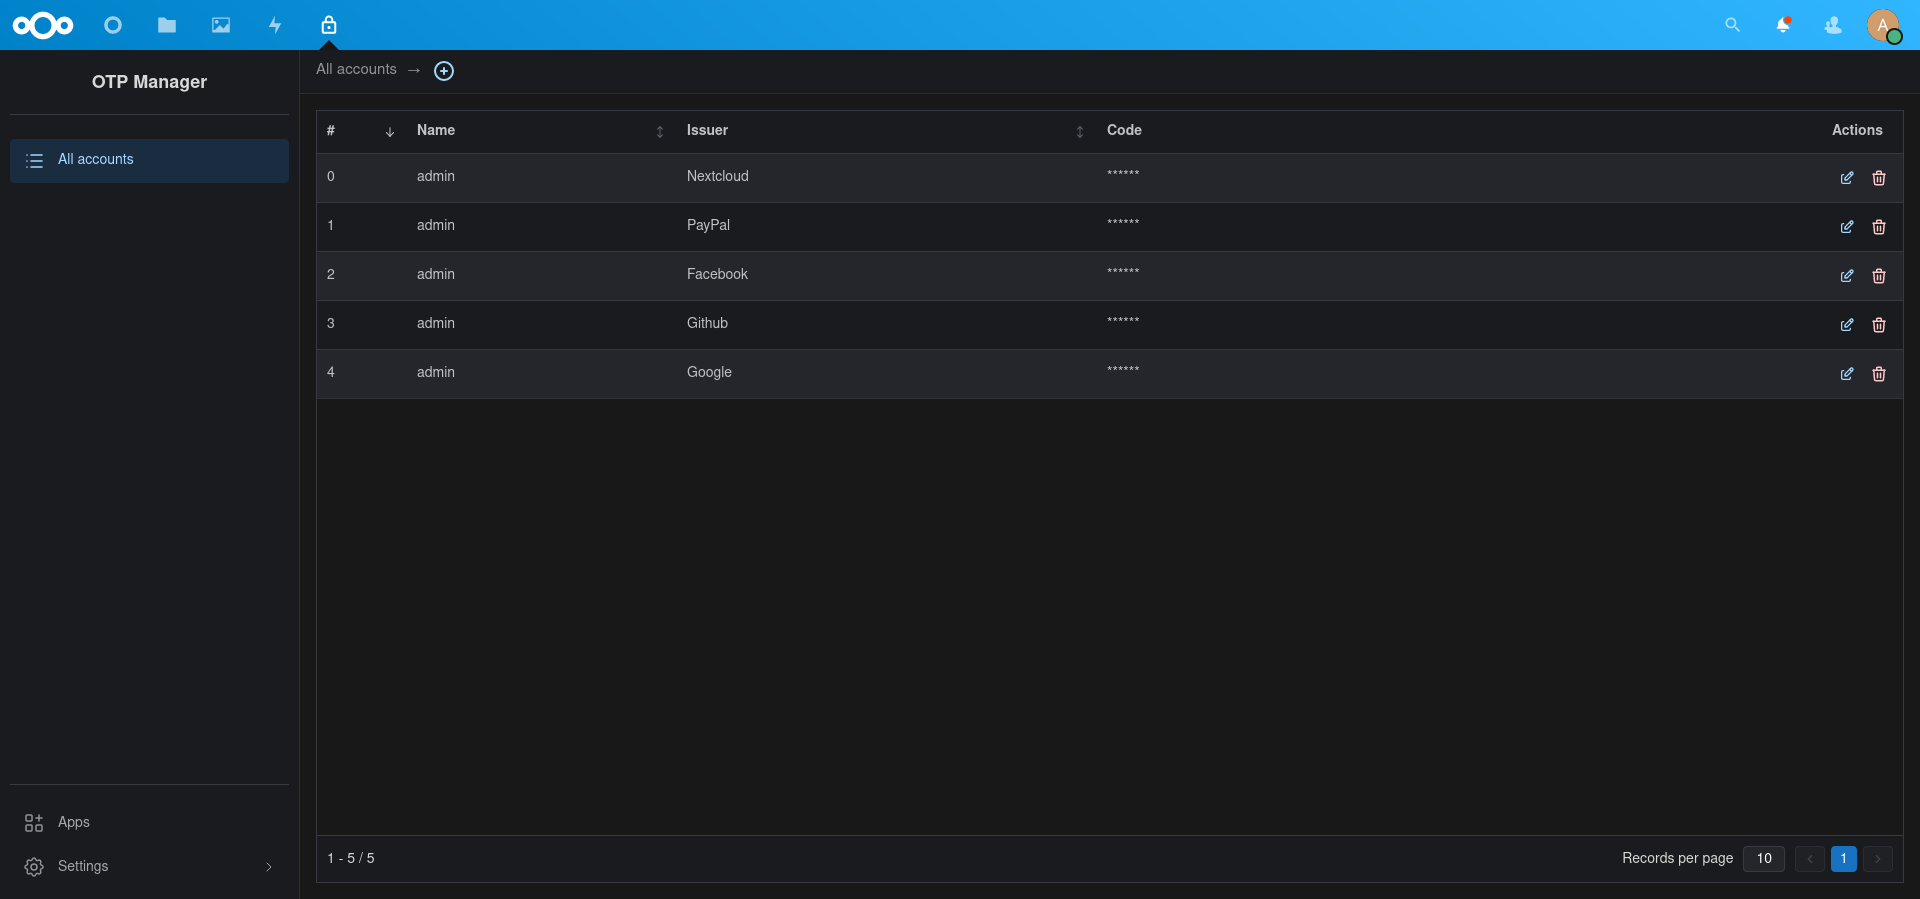Viewport: 1920px width, 899px height.
Task: Edit the Github account
Action: pyautogui.click(x=1847, y=325)
